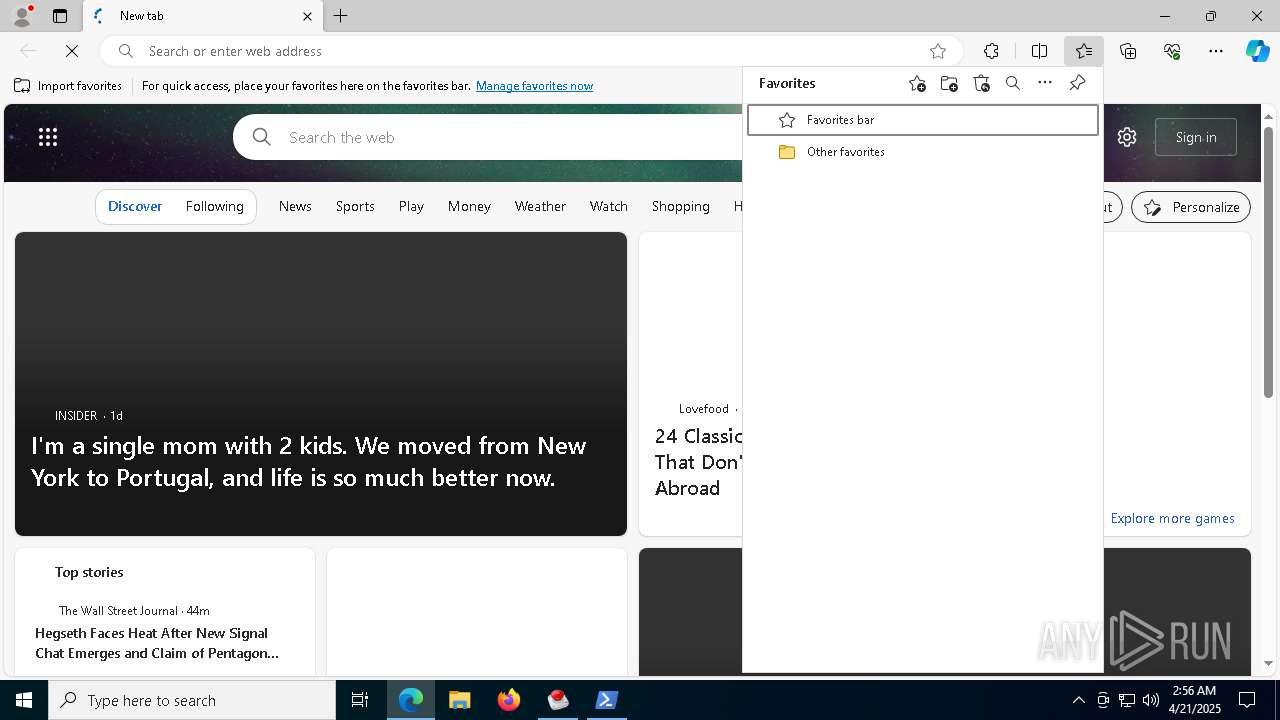This screenshot has height=720, width=1280.
Task: Open PowerShell from the taskbar
Action: click(607, 700)
